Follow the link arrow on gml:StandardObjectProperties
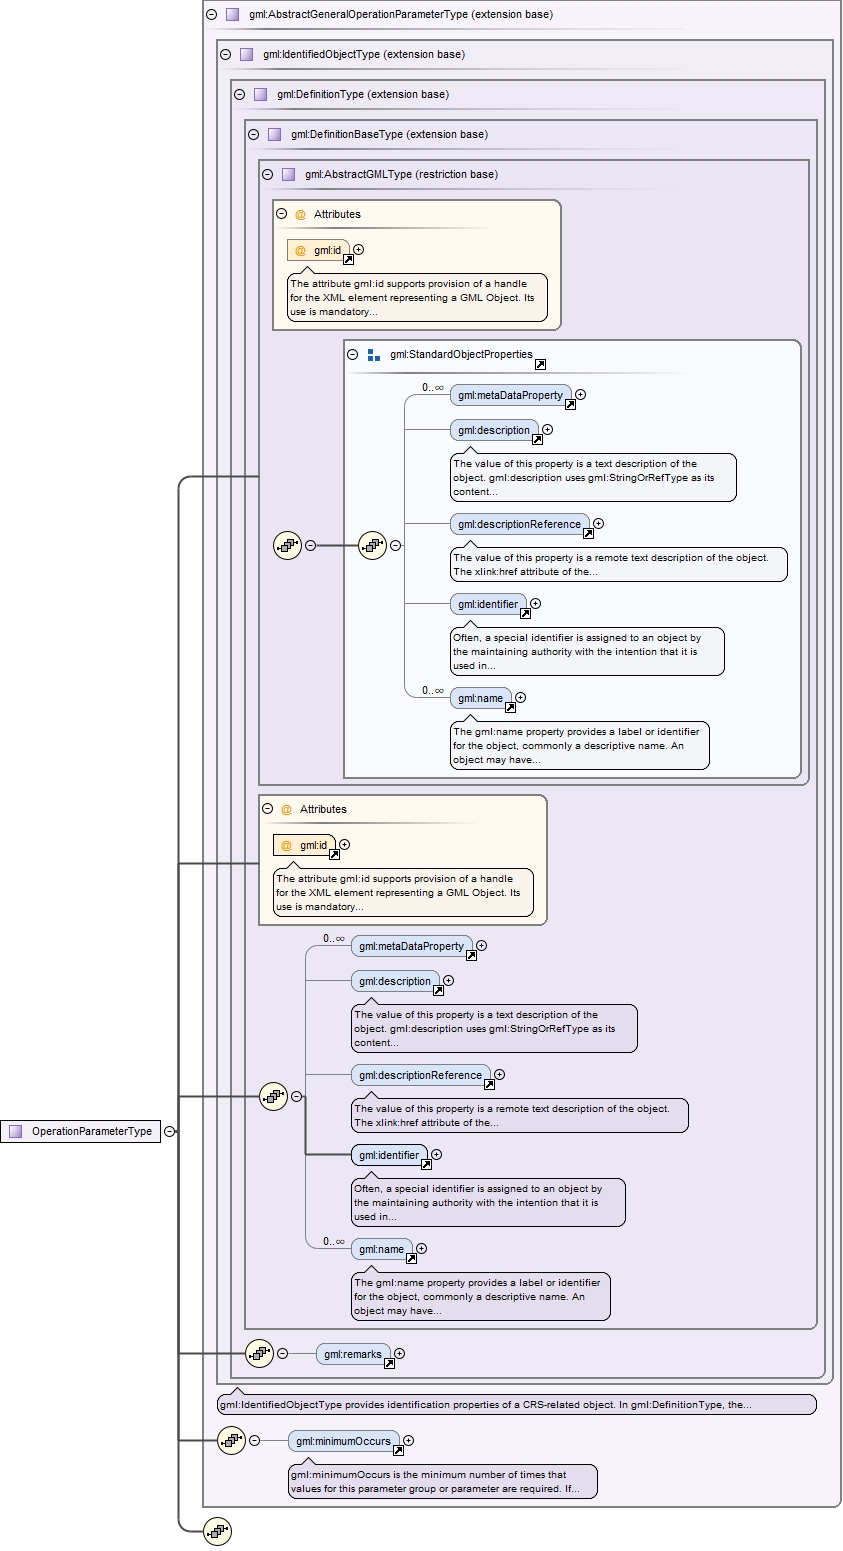Viewport: 843px width, 1551px height. point(540,365)
